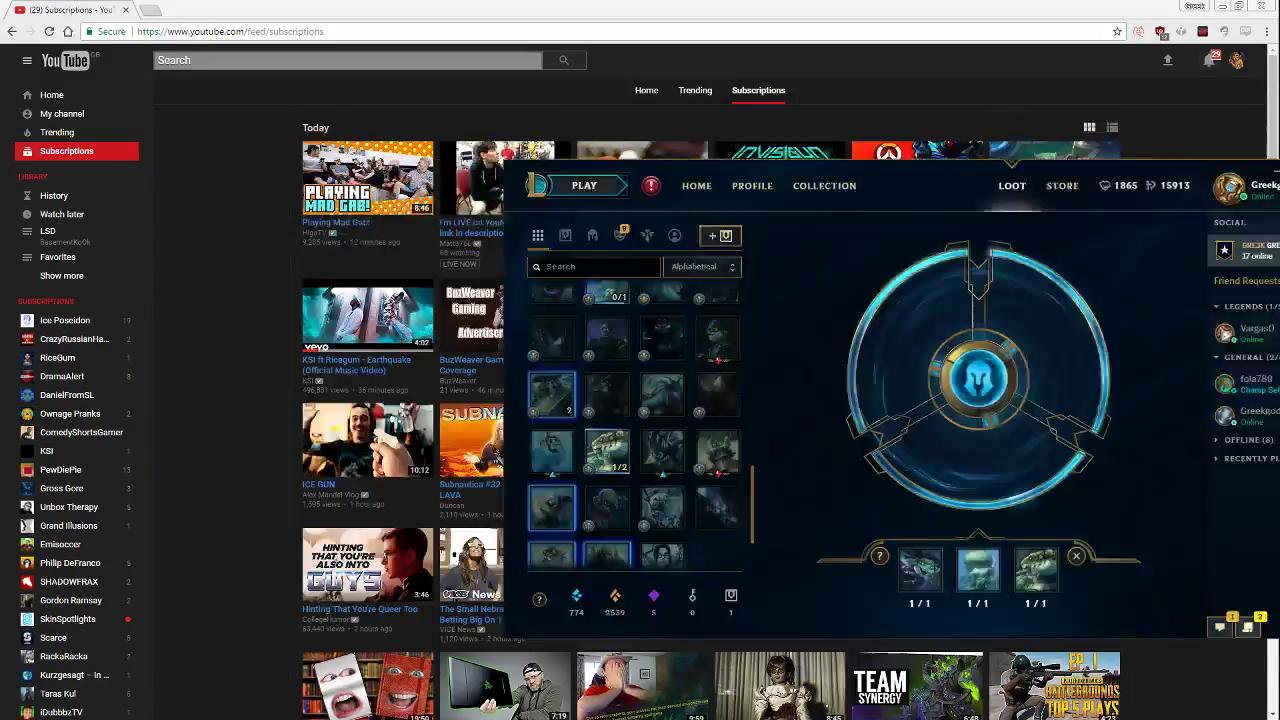Open the reroll help question mark icon
This screenshot has width=1280, height=720.
880,556
